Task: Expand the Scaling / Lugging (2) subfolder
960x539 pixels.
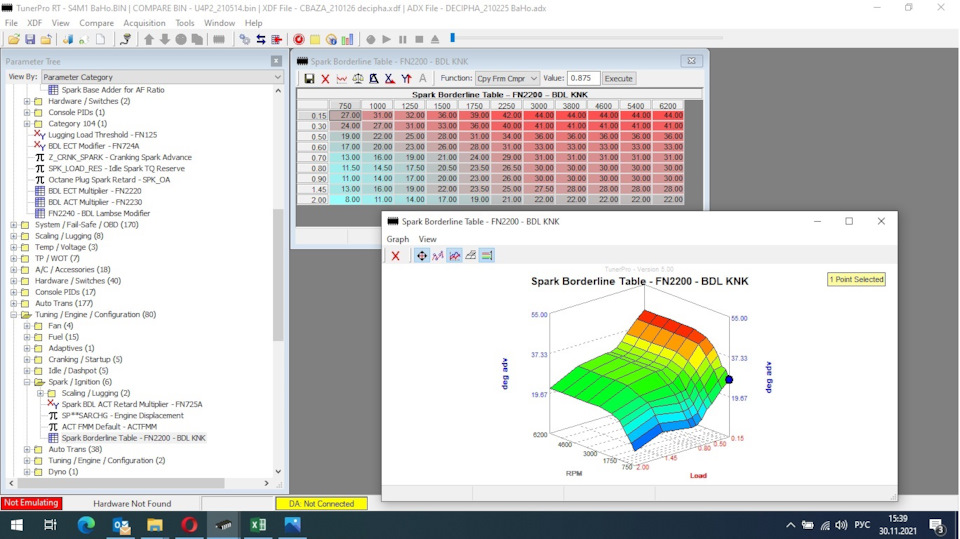Action: pyautogui.click(x=40, y=393)
